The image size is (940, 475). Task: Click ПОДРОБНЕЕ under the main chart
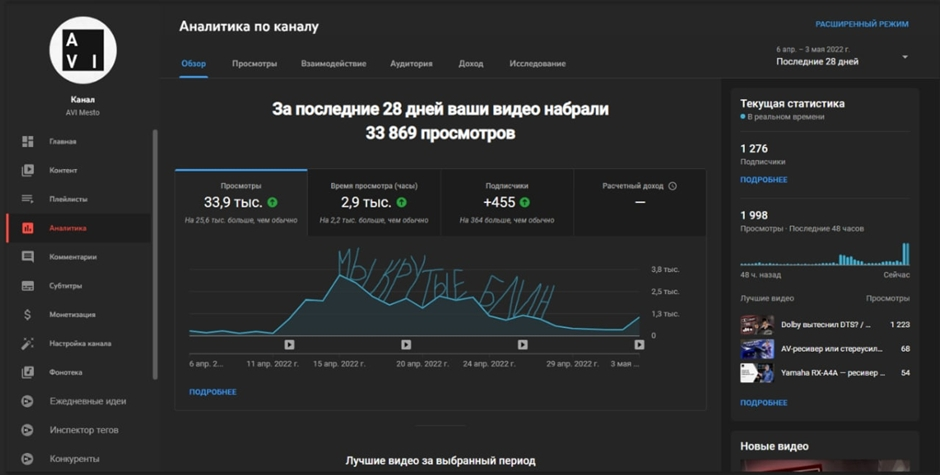(x=213, y=392)
